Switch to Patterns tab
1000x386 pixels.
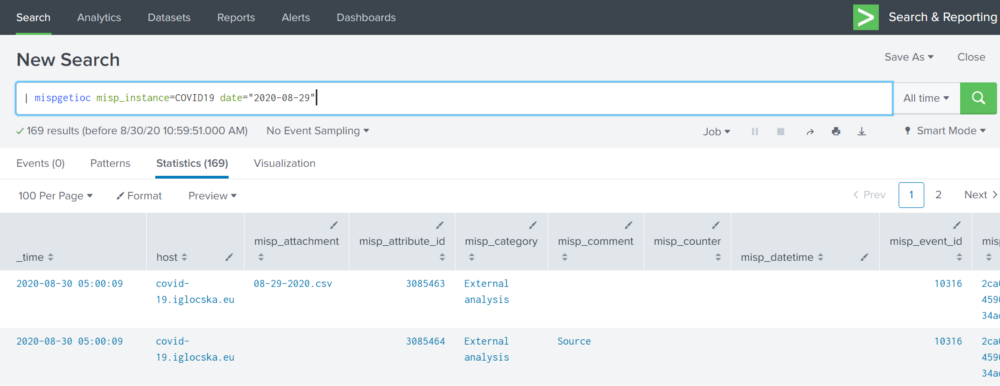110,163
